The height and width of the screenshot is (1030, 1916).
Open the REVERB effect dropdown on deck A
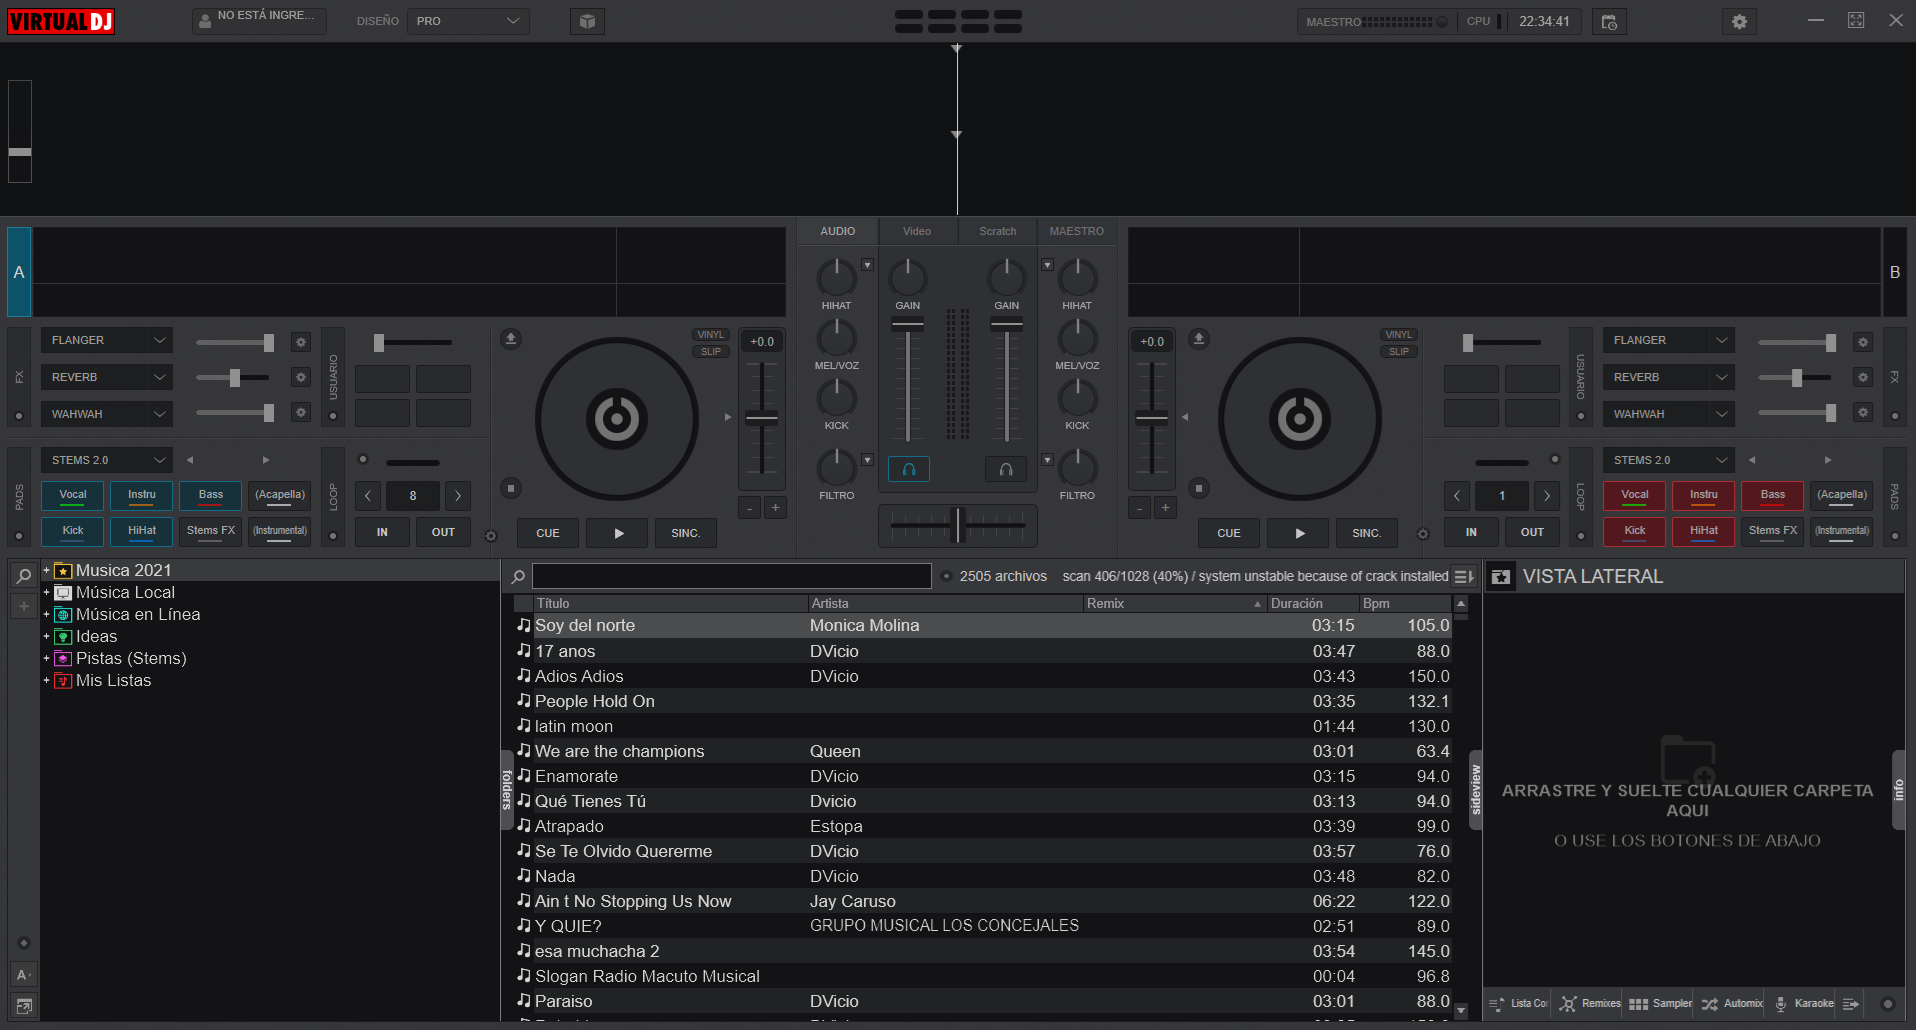tap(106, 377)
